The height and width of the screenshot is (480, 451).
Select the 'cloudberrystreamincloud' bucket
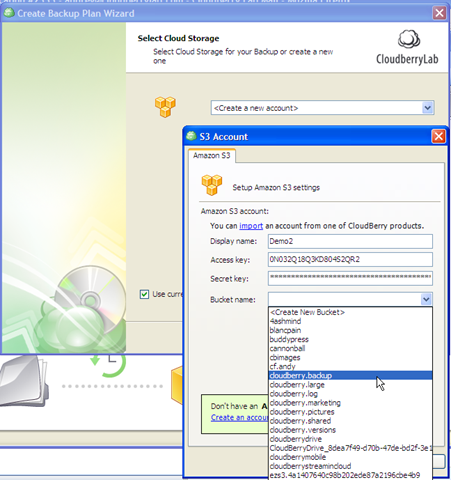click(350, 466)
